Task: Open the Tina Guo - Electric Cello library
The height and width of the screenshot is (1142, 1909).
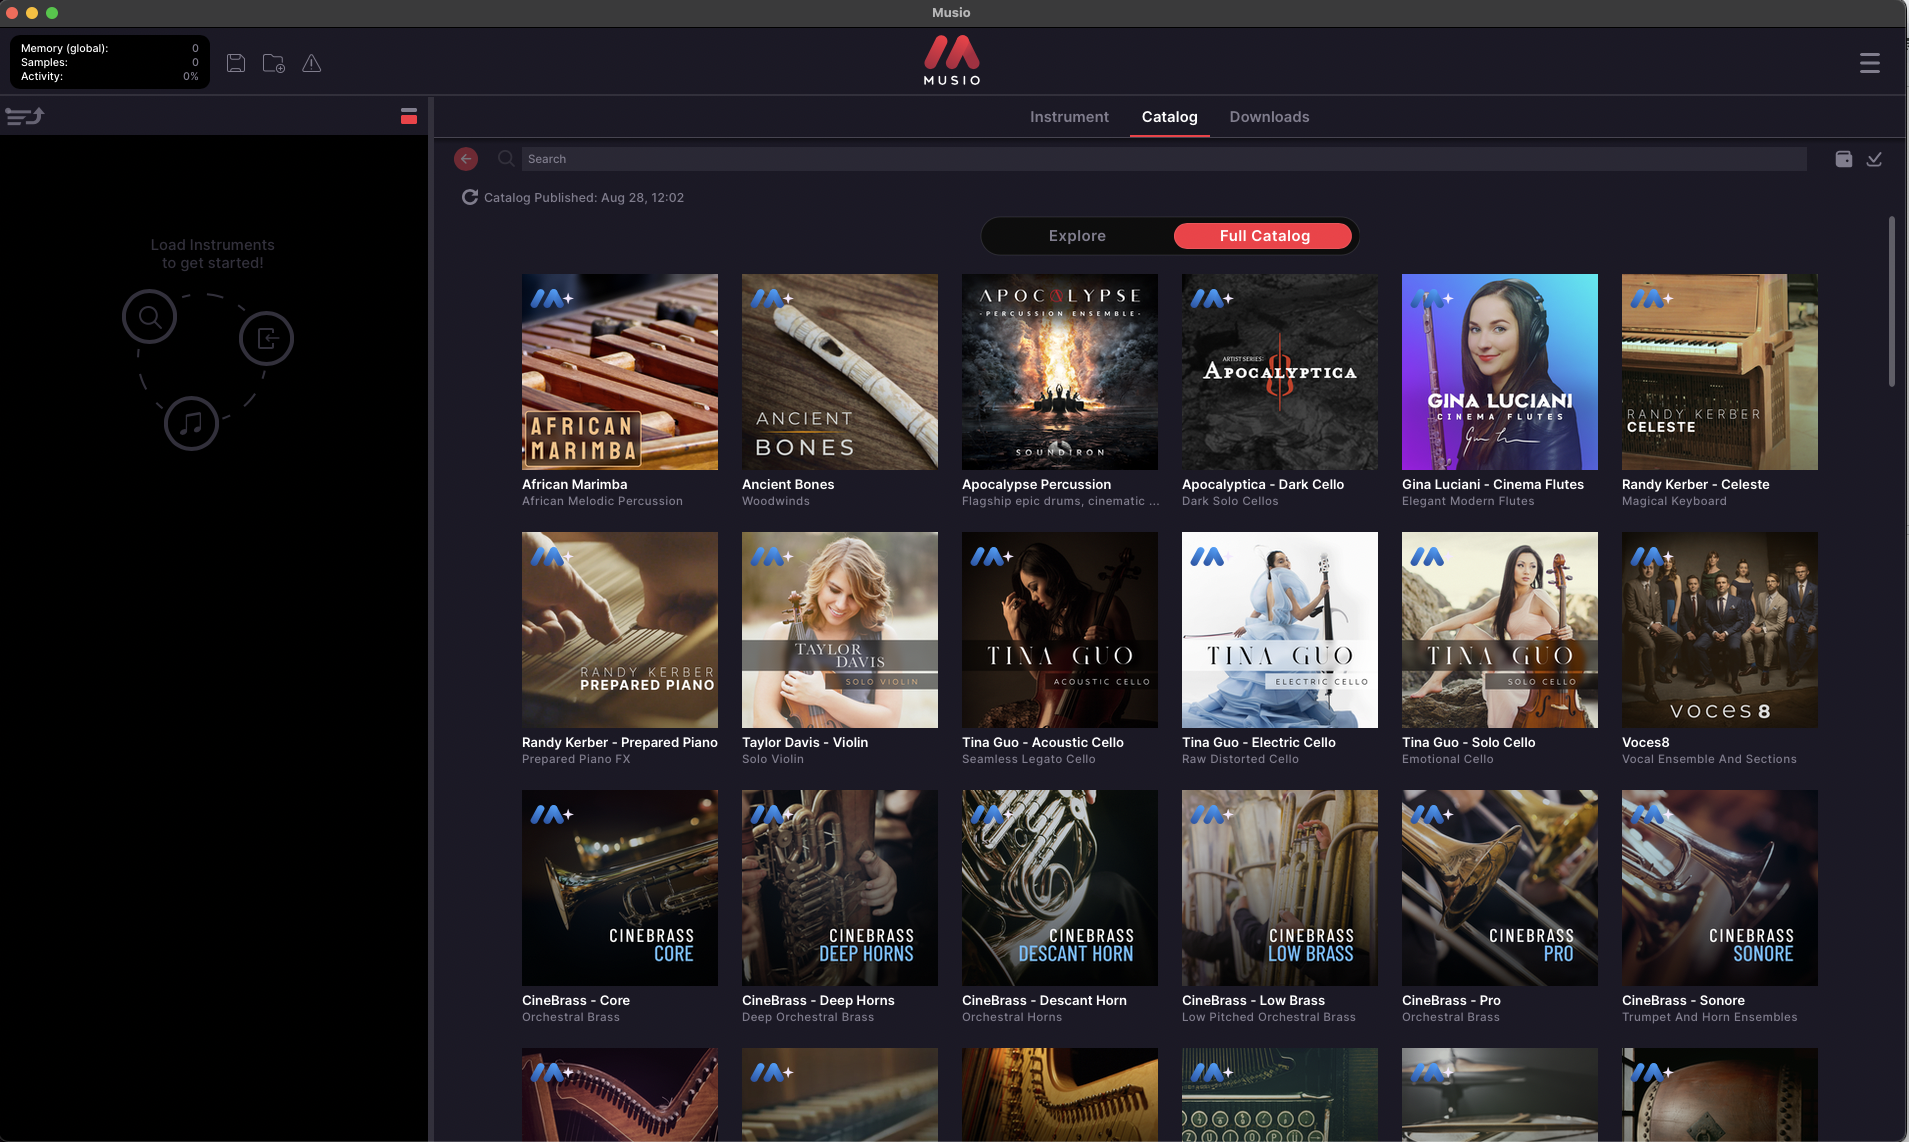Action: [1279, 630]
